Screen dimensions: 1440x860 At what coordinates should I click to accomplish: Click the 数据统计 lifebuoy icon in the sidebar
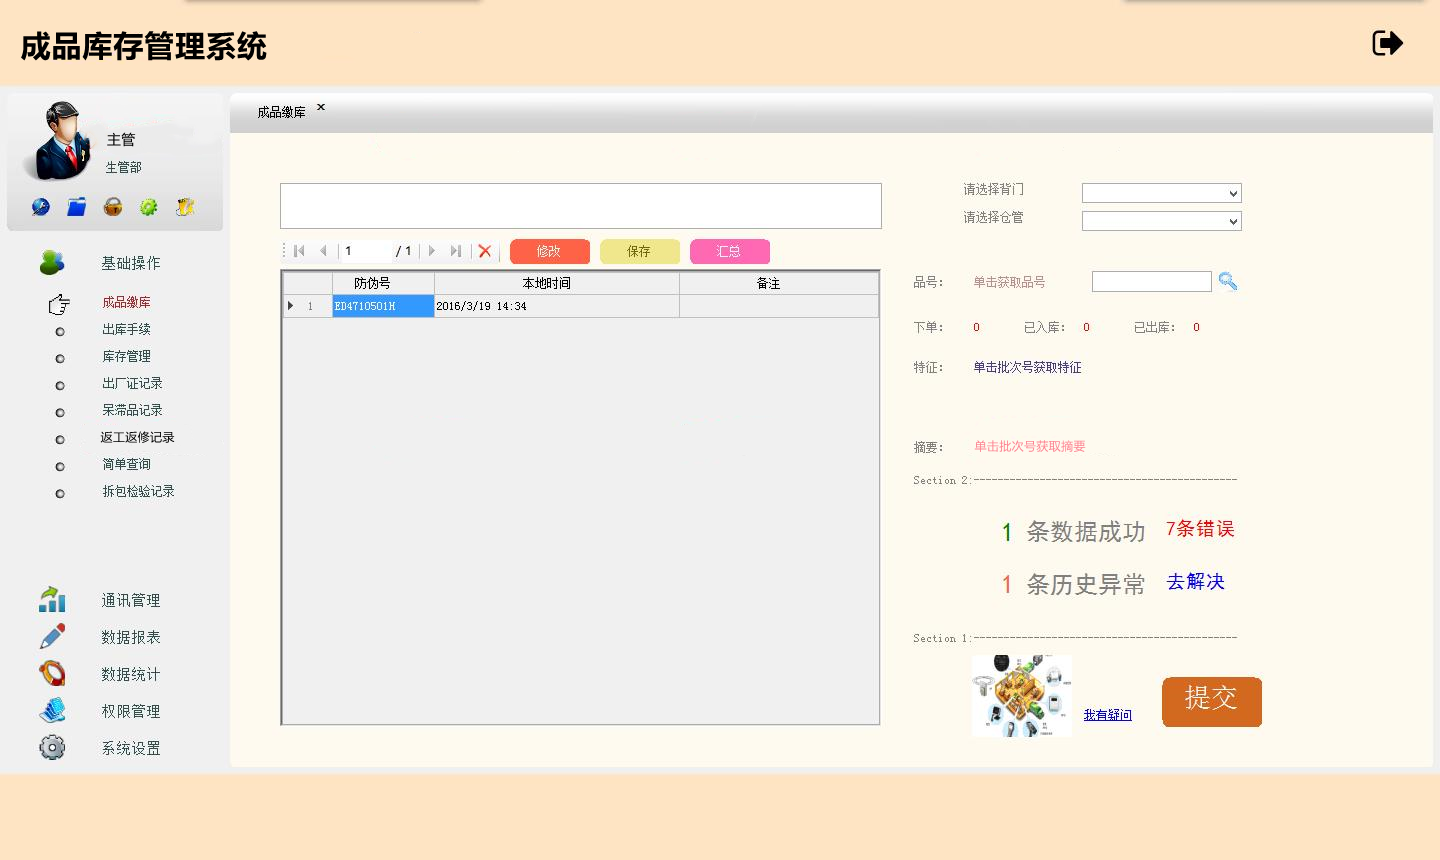pyautogui.click(x=52, y=673)
